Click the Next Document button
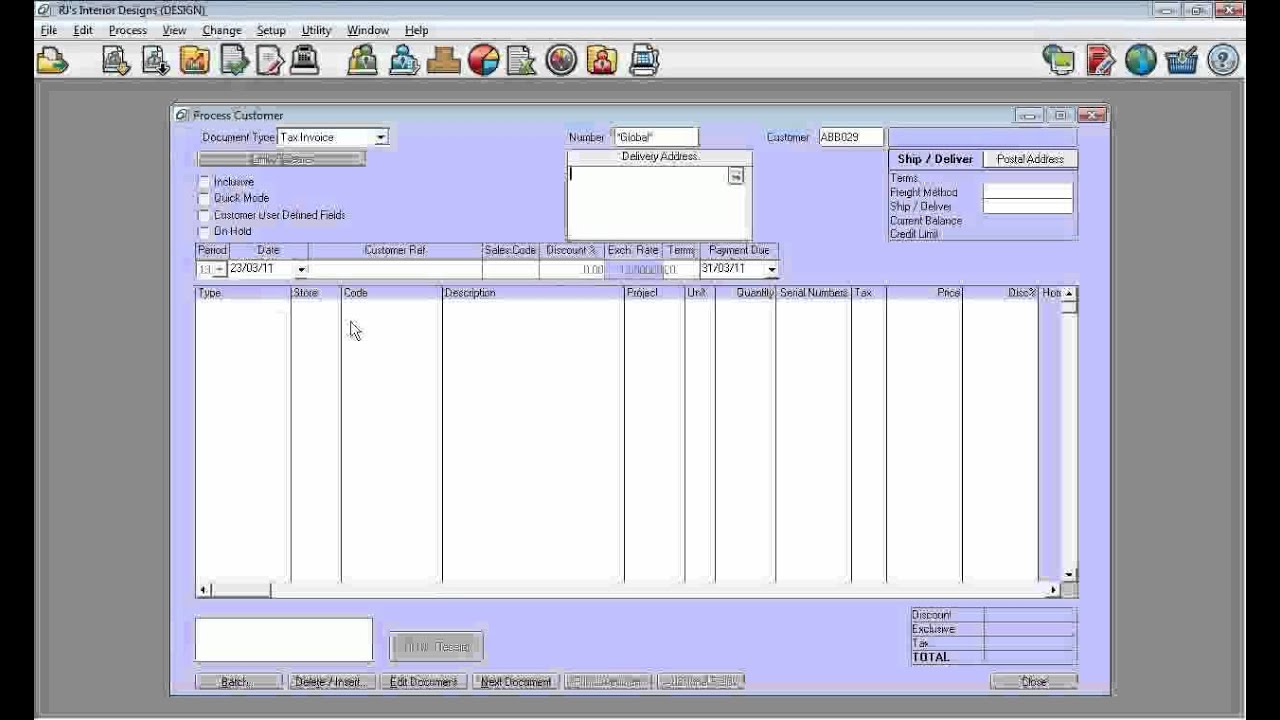 coord(515,682)
